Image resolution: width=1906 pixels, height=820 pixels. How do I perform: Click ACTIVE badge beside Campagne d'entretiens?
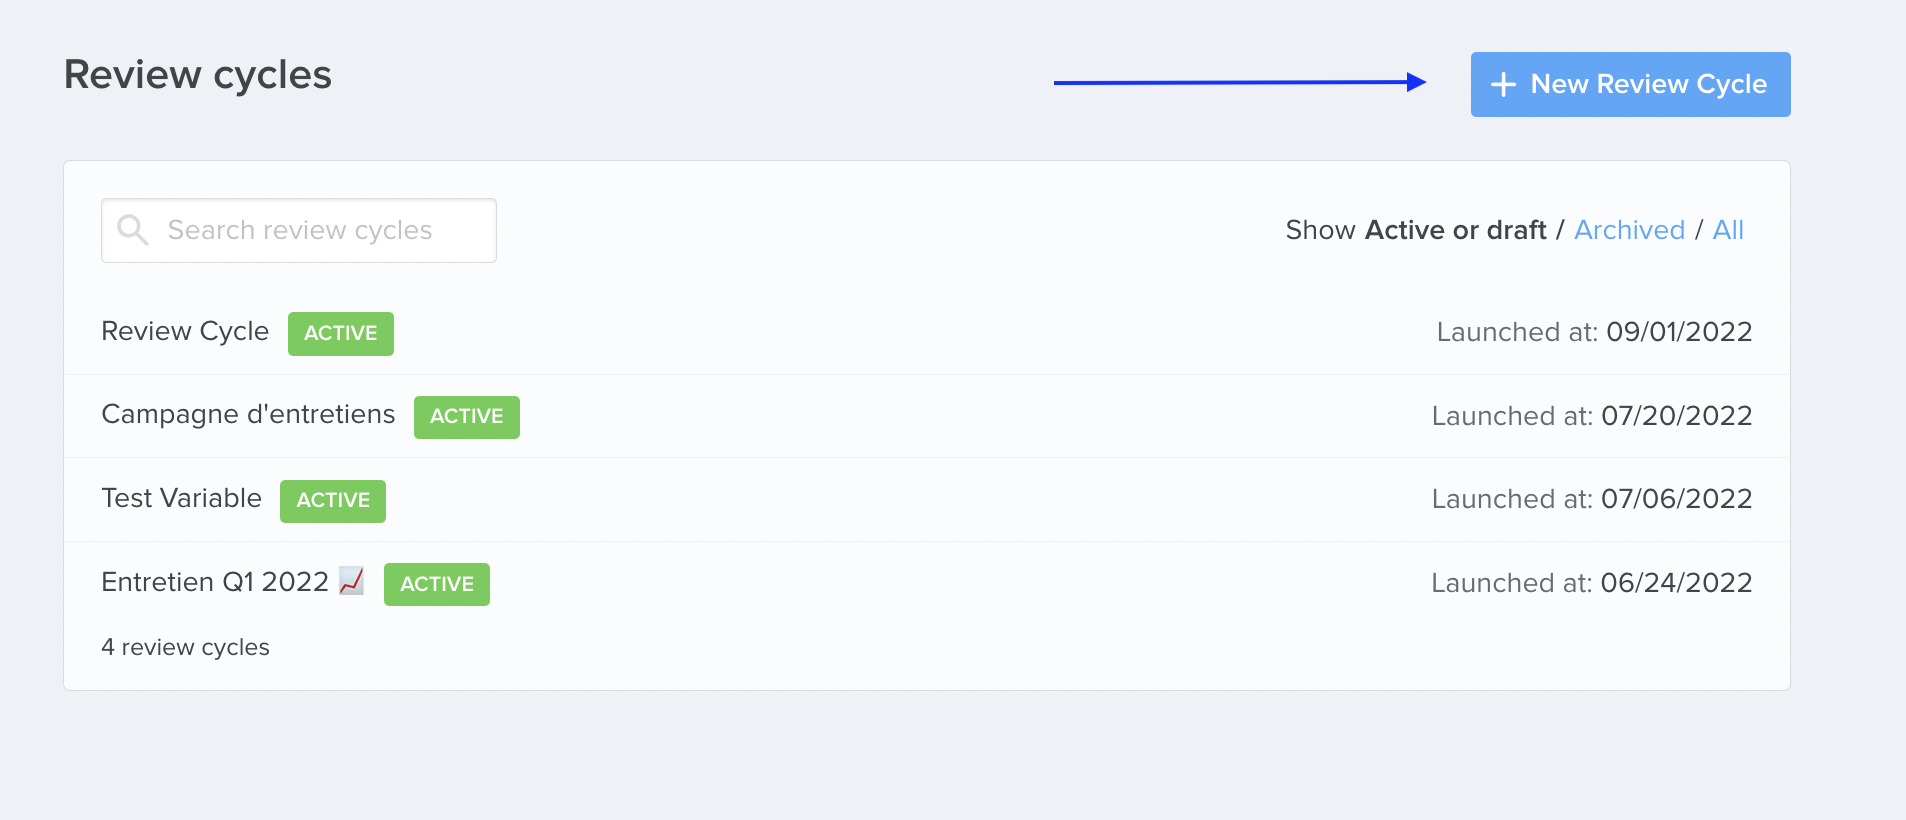tap(467, 417)
